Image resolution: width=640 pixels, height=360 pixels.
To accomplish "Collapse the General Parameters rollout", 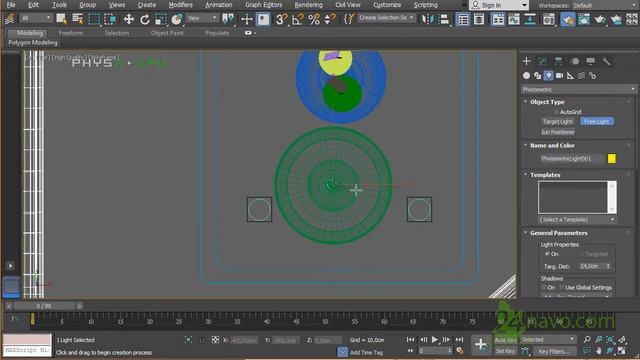I will [x=558, y=233].
